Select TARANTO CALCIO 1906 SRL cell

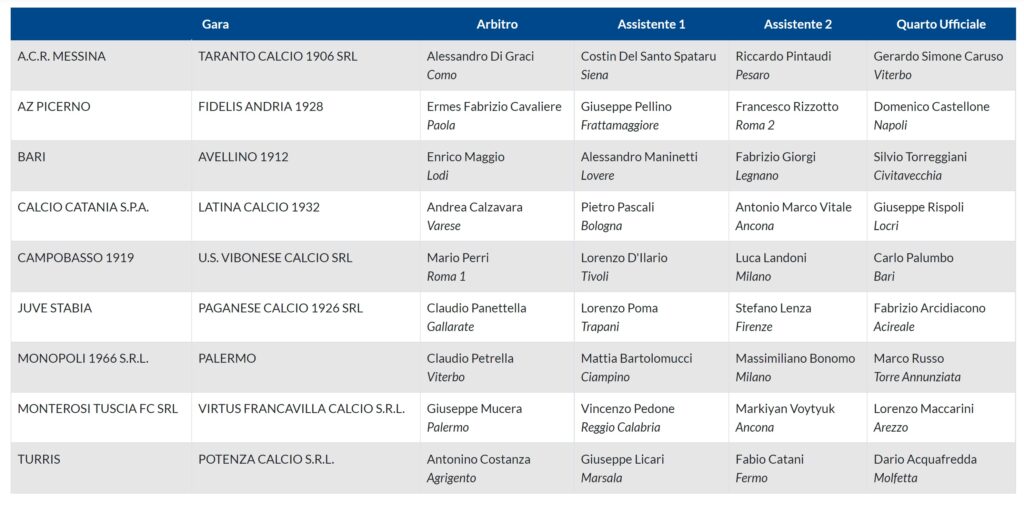coord(277,57)
